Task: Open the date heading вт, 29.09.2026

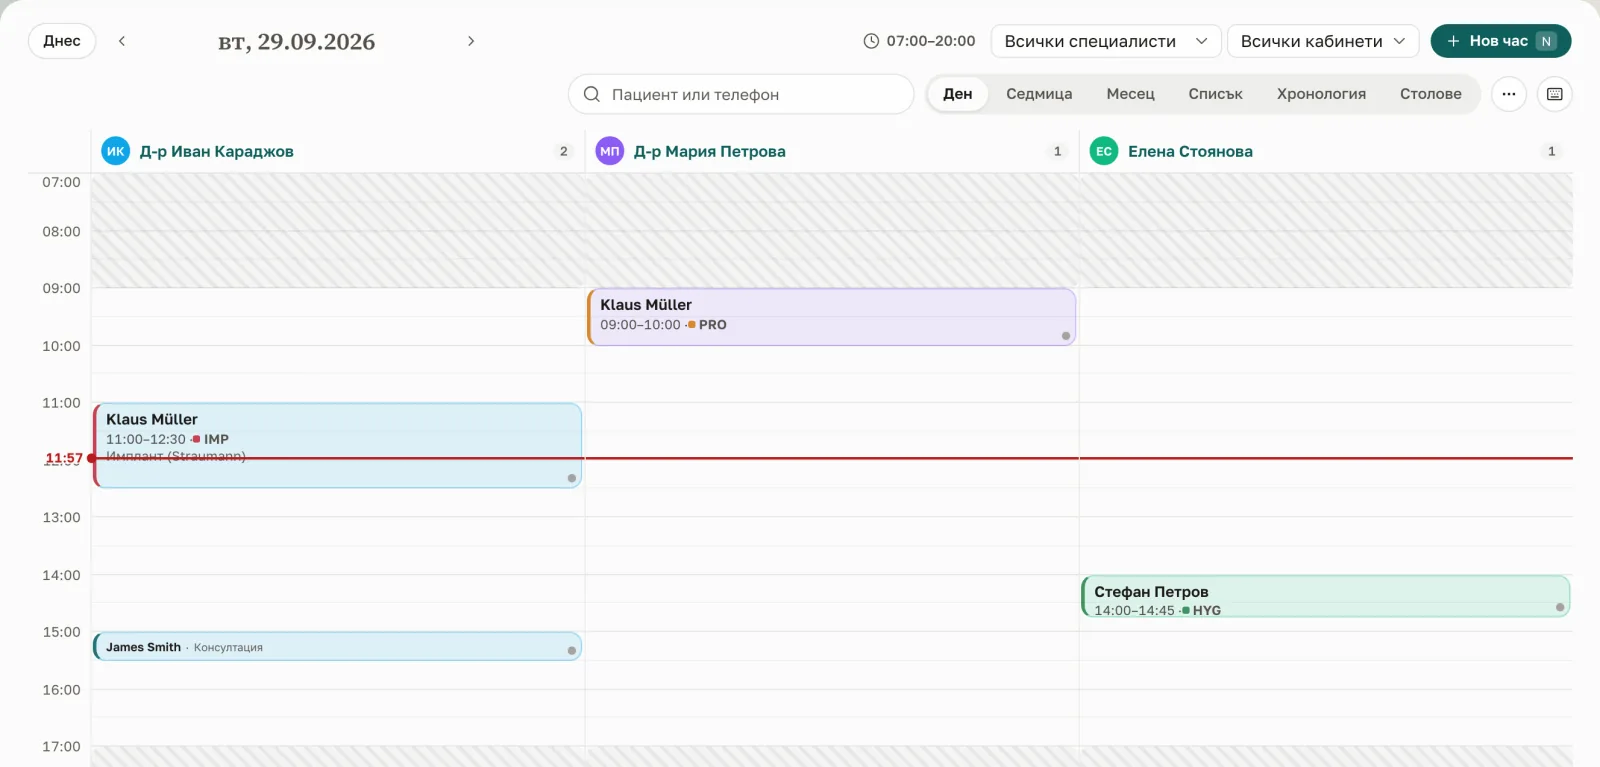Action: click(x=296, y=42)
